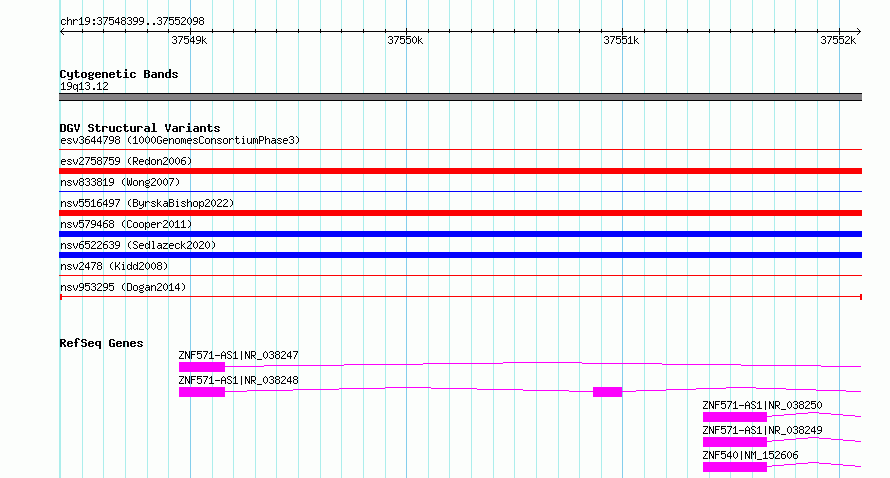Select the small middle exon of NR_038248
This screenshot has height=478, width=890.
click(x=607, y=392)
